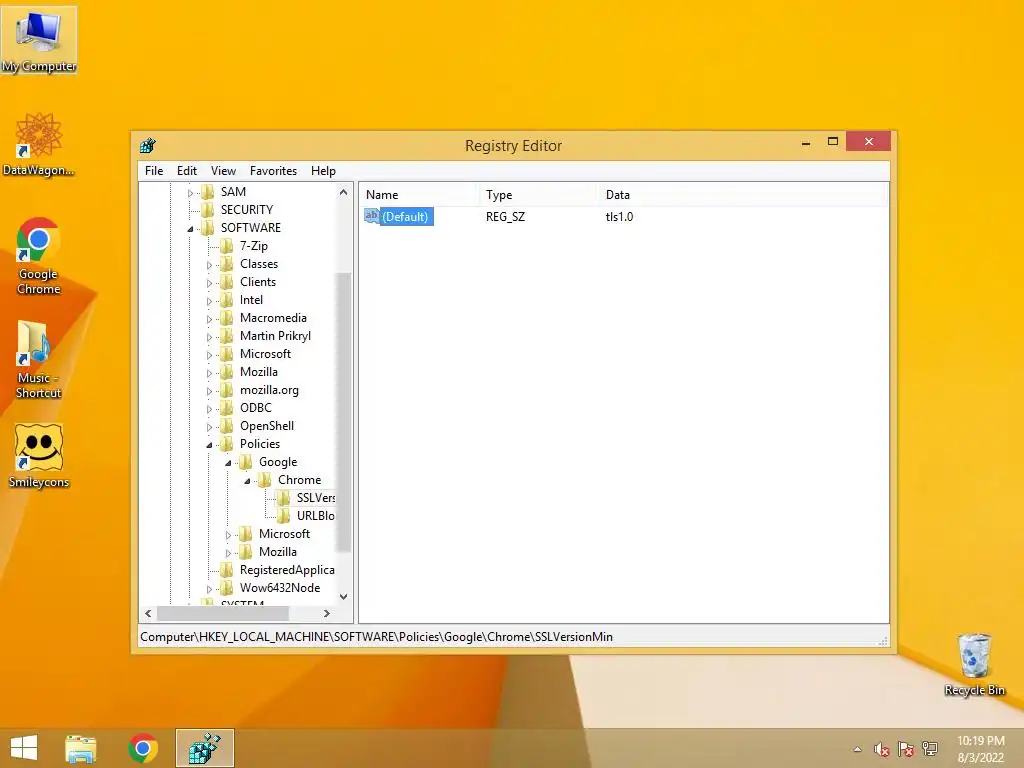The height and width of the screenshot is (768, 1024).
Task: Open the Recycle Bin desktop icon
Action: point(974,665)
